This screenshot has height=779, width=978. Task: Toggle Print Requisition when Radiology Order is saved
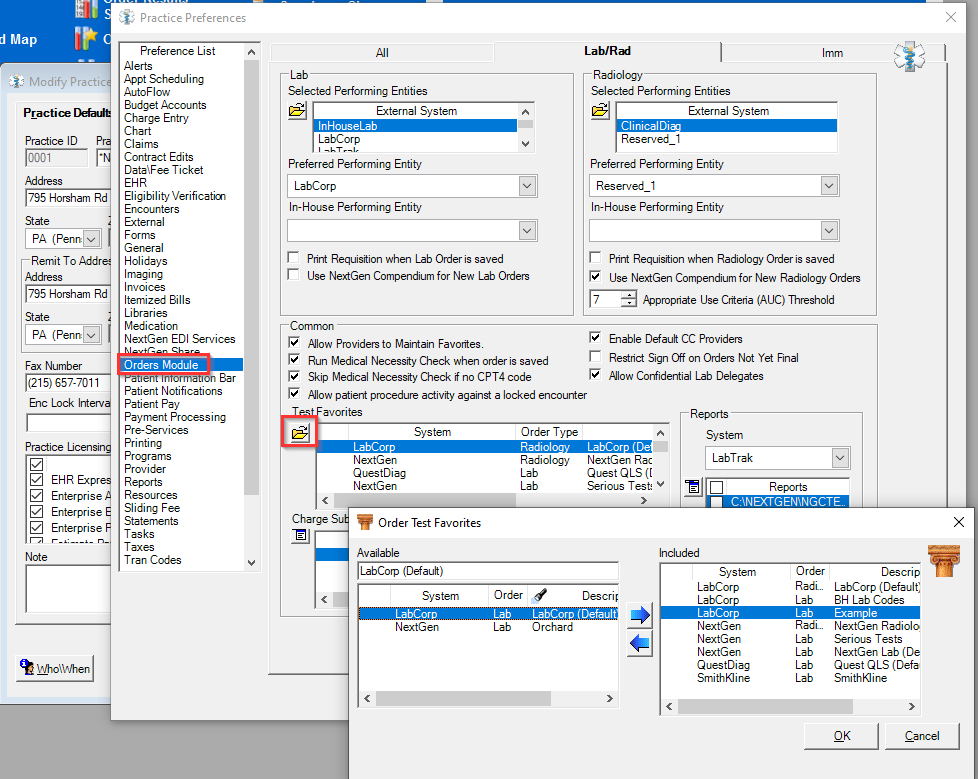coord(595,258)
